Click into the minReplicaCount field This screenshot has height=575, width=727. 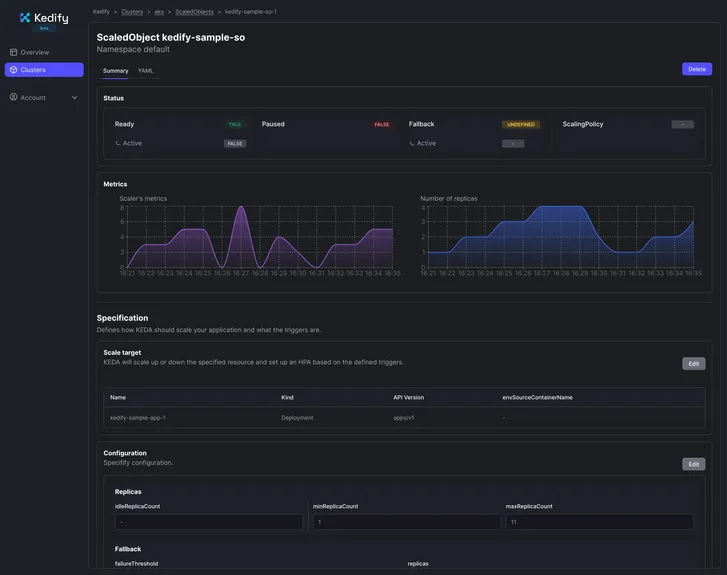click(406, 522)
